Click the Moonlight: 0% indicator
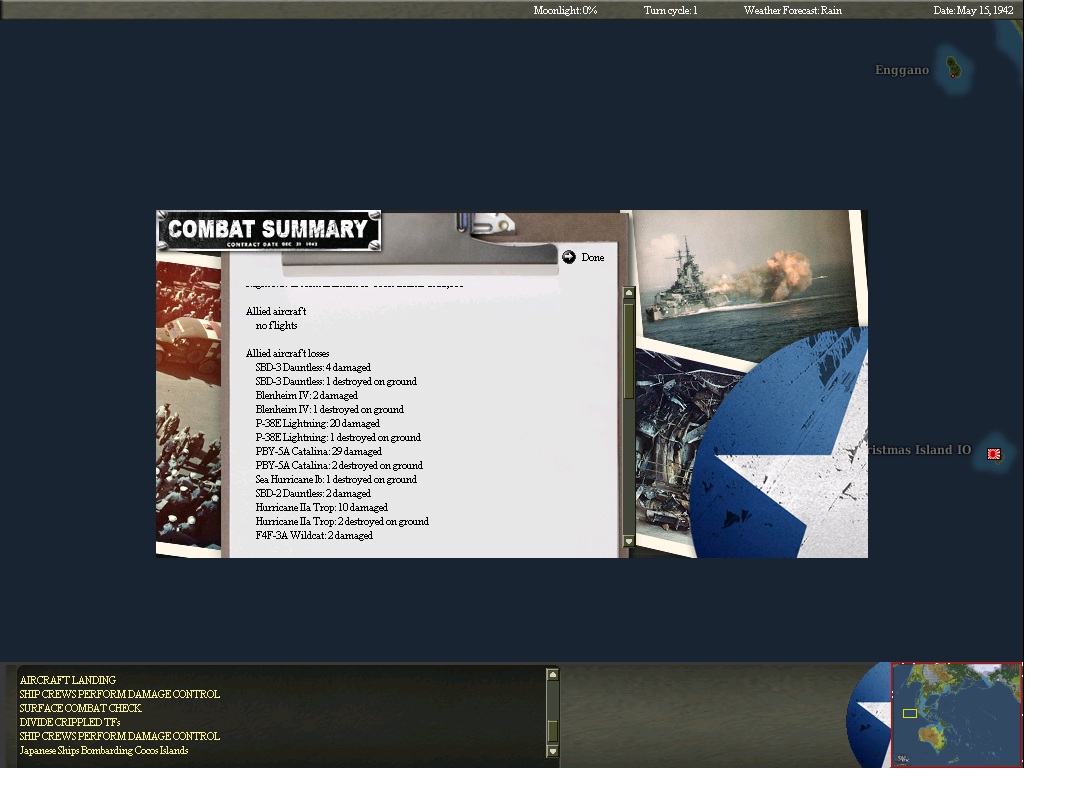 click(565, 10)
